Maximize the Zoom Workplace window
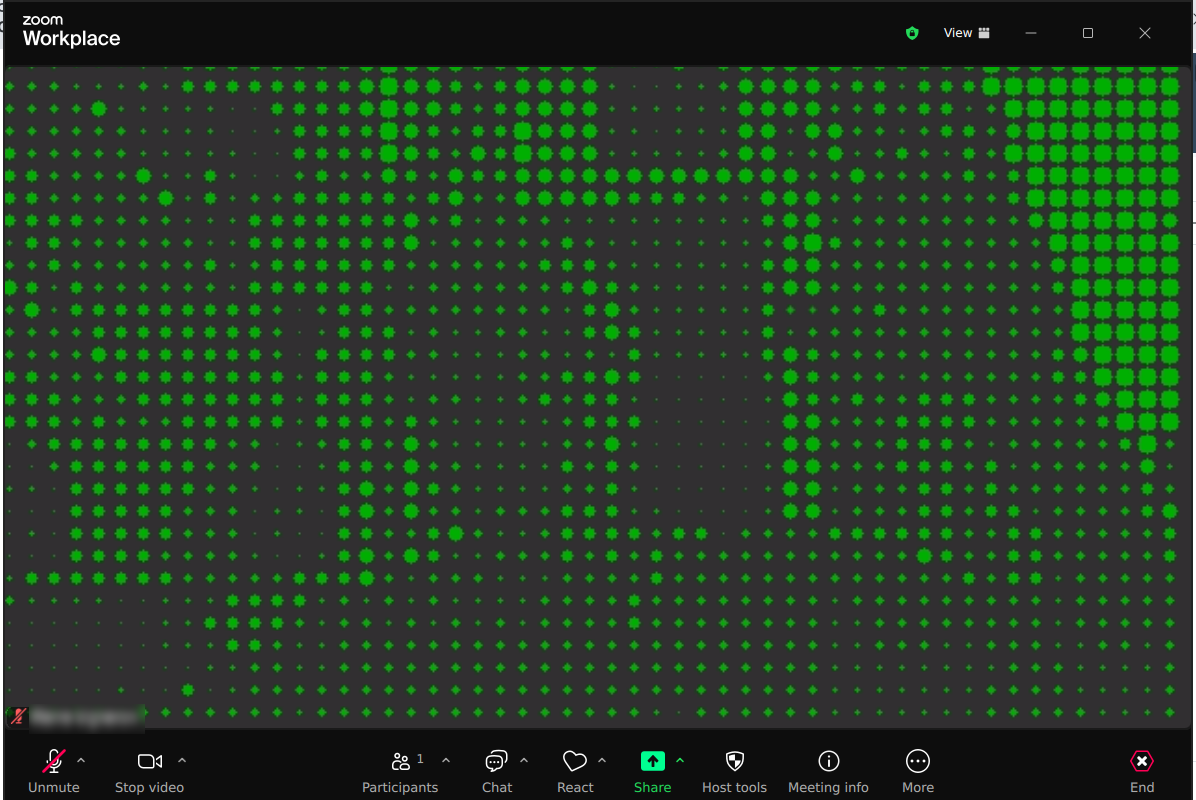Viewport: 1196px width, 800px height. 1088,33
